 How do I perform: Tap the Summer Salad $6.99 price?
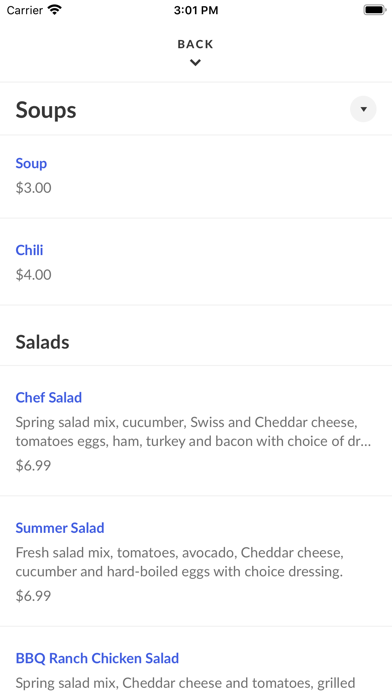click(x=33, y=596)
